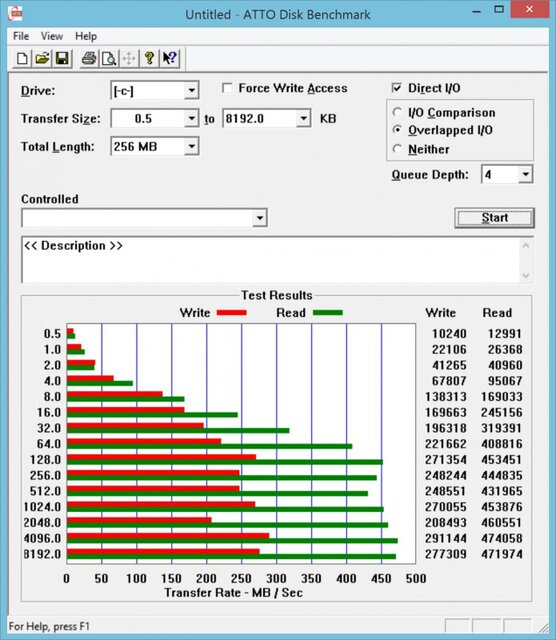Click the Save floppy disk icon

click(x=62, y=58)
